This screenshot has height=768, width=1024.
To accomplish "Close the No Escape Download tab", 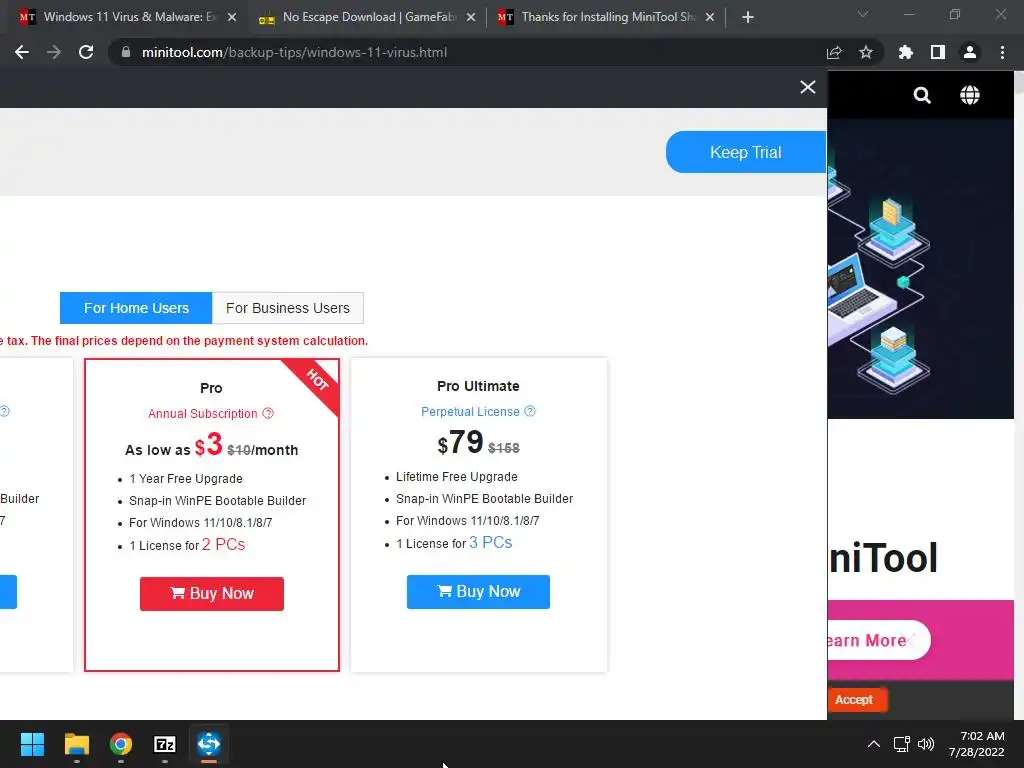I will tap(471, 17).
